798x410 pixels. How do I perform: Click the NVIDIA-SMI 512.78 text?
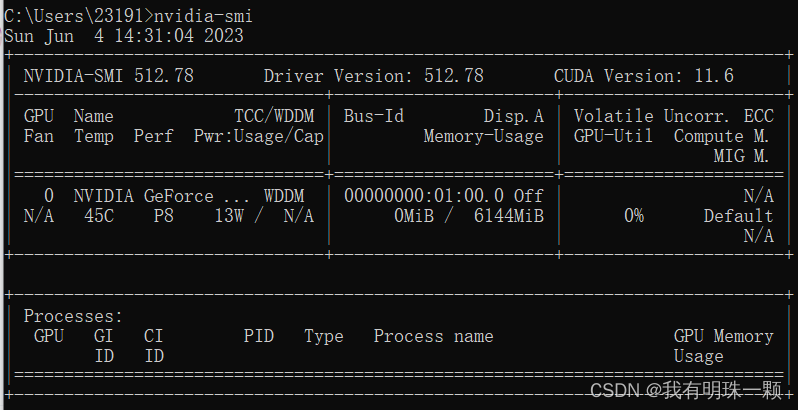(108, 76)
